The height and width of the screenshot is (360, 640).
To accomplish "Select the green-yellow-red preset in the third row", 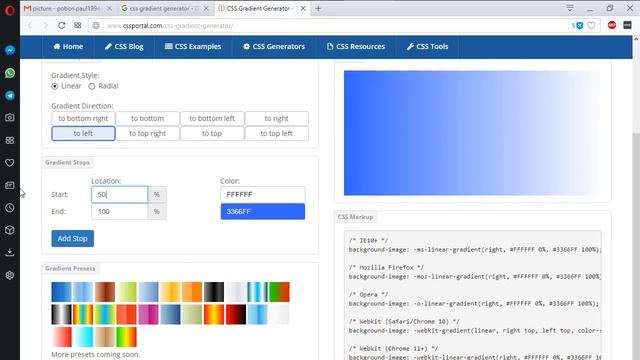I will point(127,337).
